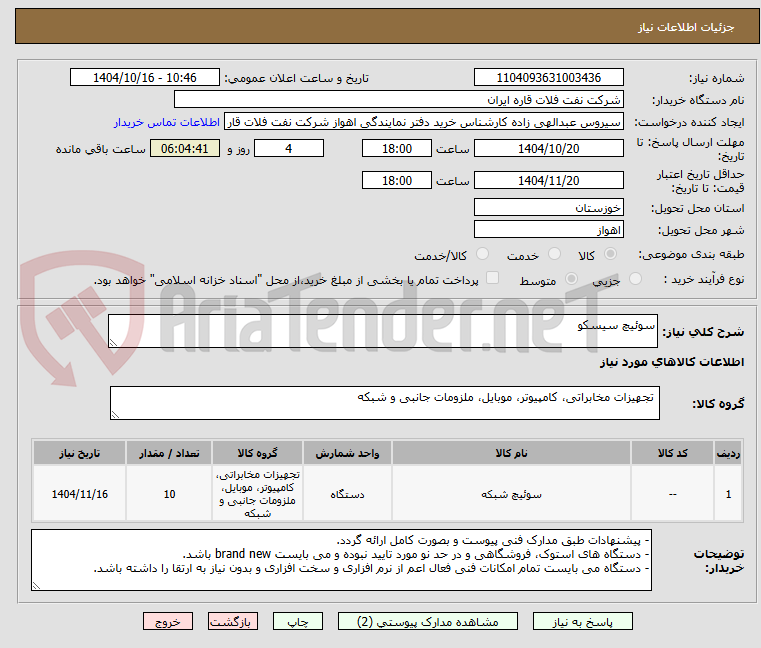Click the ردیف column header
The width and height of the screenshot is (761, 648).
click(x=728, y=453)
